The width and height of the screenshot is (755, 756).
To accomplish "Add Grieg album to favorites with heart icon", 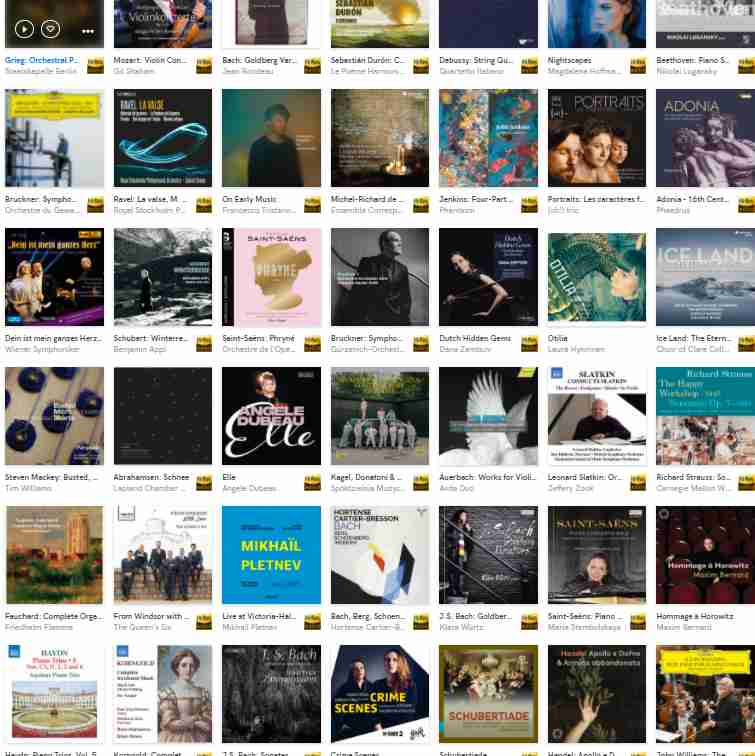I will pos(50,29).
